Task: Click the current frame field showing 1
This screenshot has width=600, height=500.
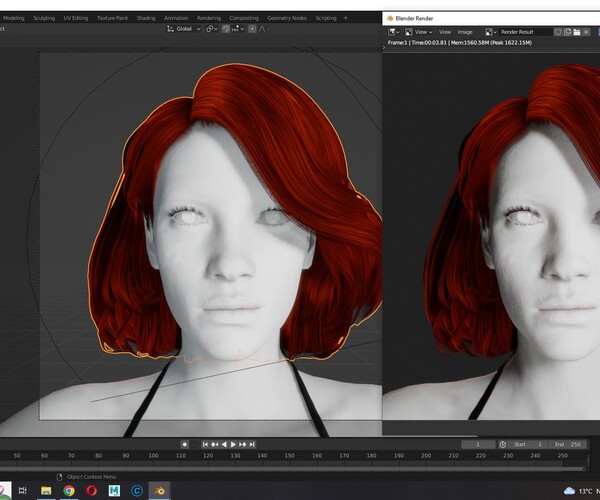Action: coord(478,445)
